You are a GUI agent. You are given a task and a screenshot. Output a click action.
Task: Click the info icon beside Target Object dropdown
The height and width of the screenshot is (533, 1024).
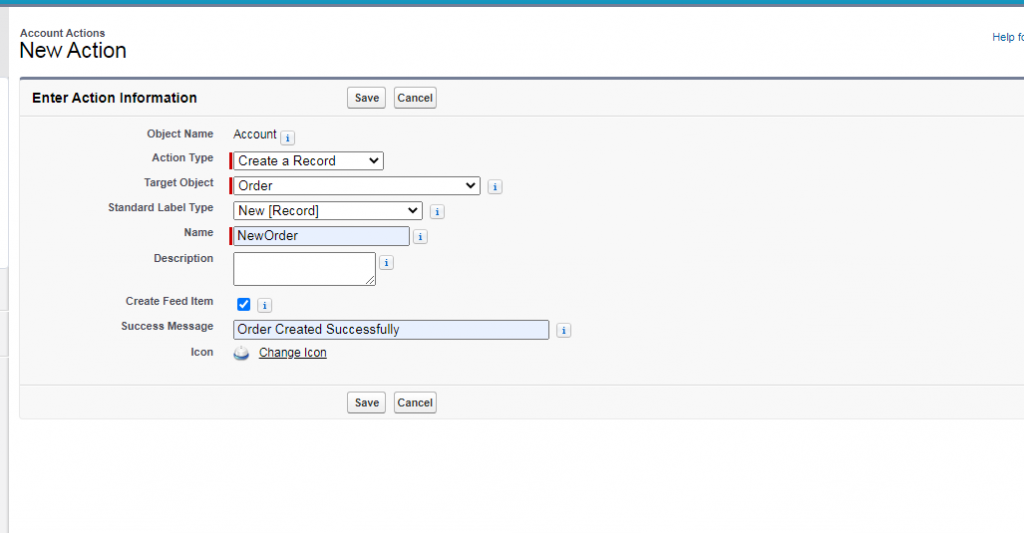pyautogui.click(x=495, y=187)
